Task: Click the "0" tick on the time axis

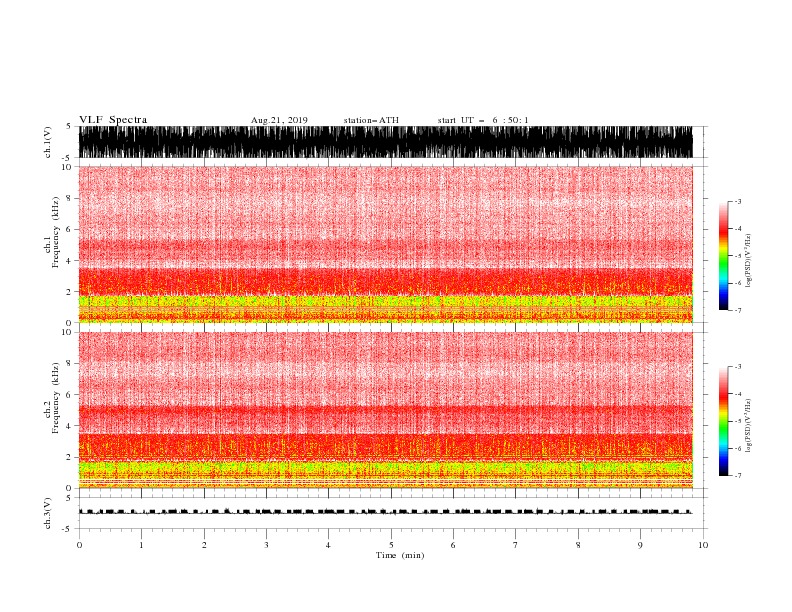Action: point(79,545)
